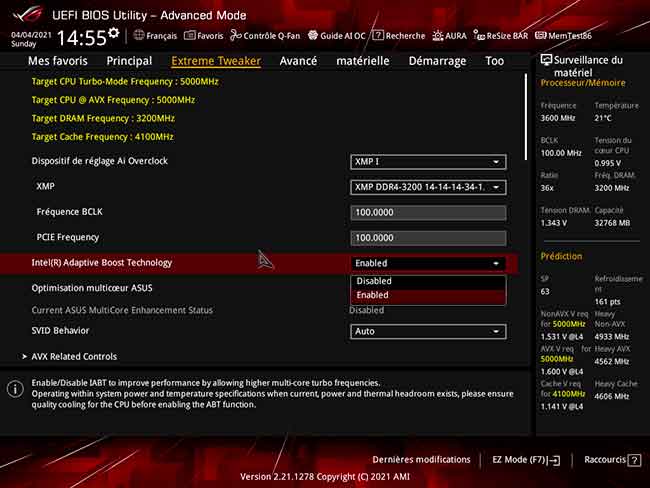The height and width of the screenshot is (488, 650).
Task: Click the Recherche search icon
Action: pos(399,36)
